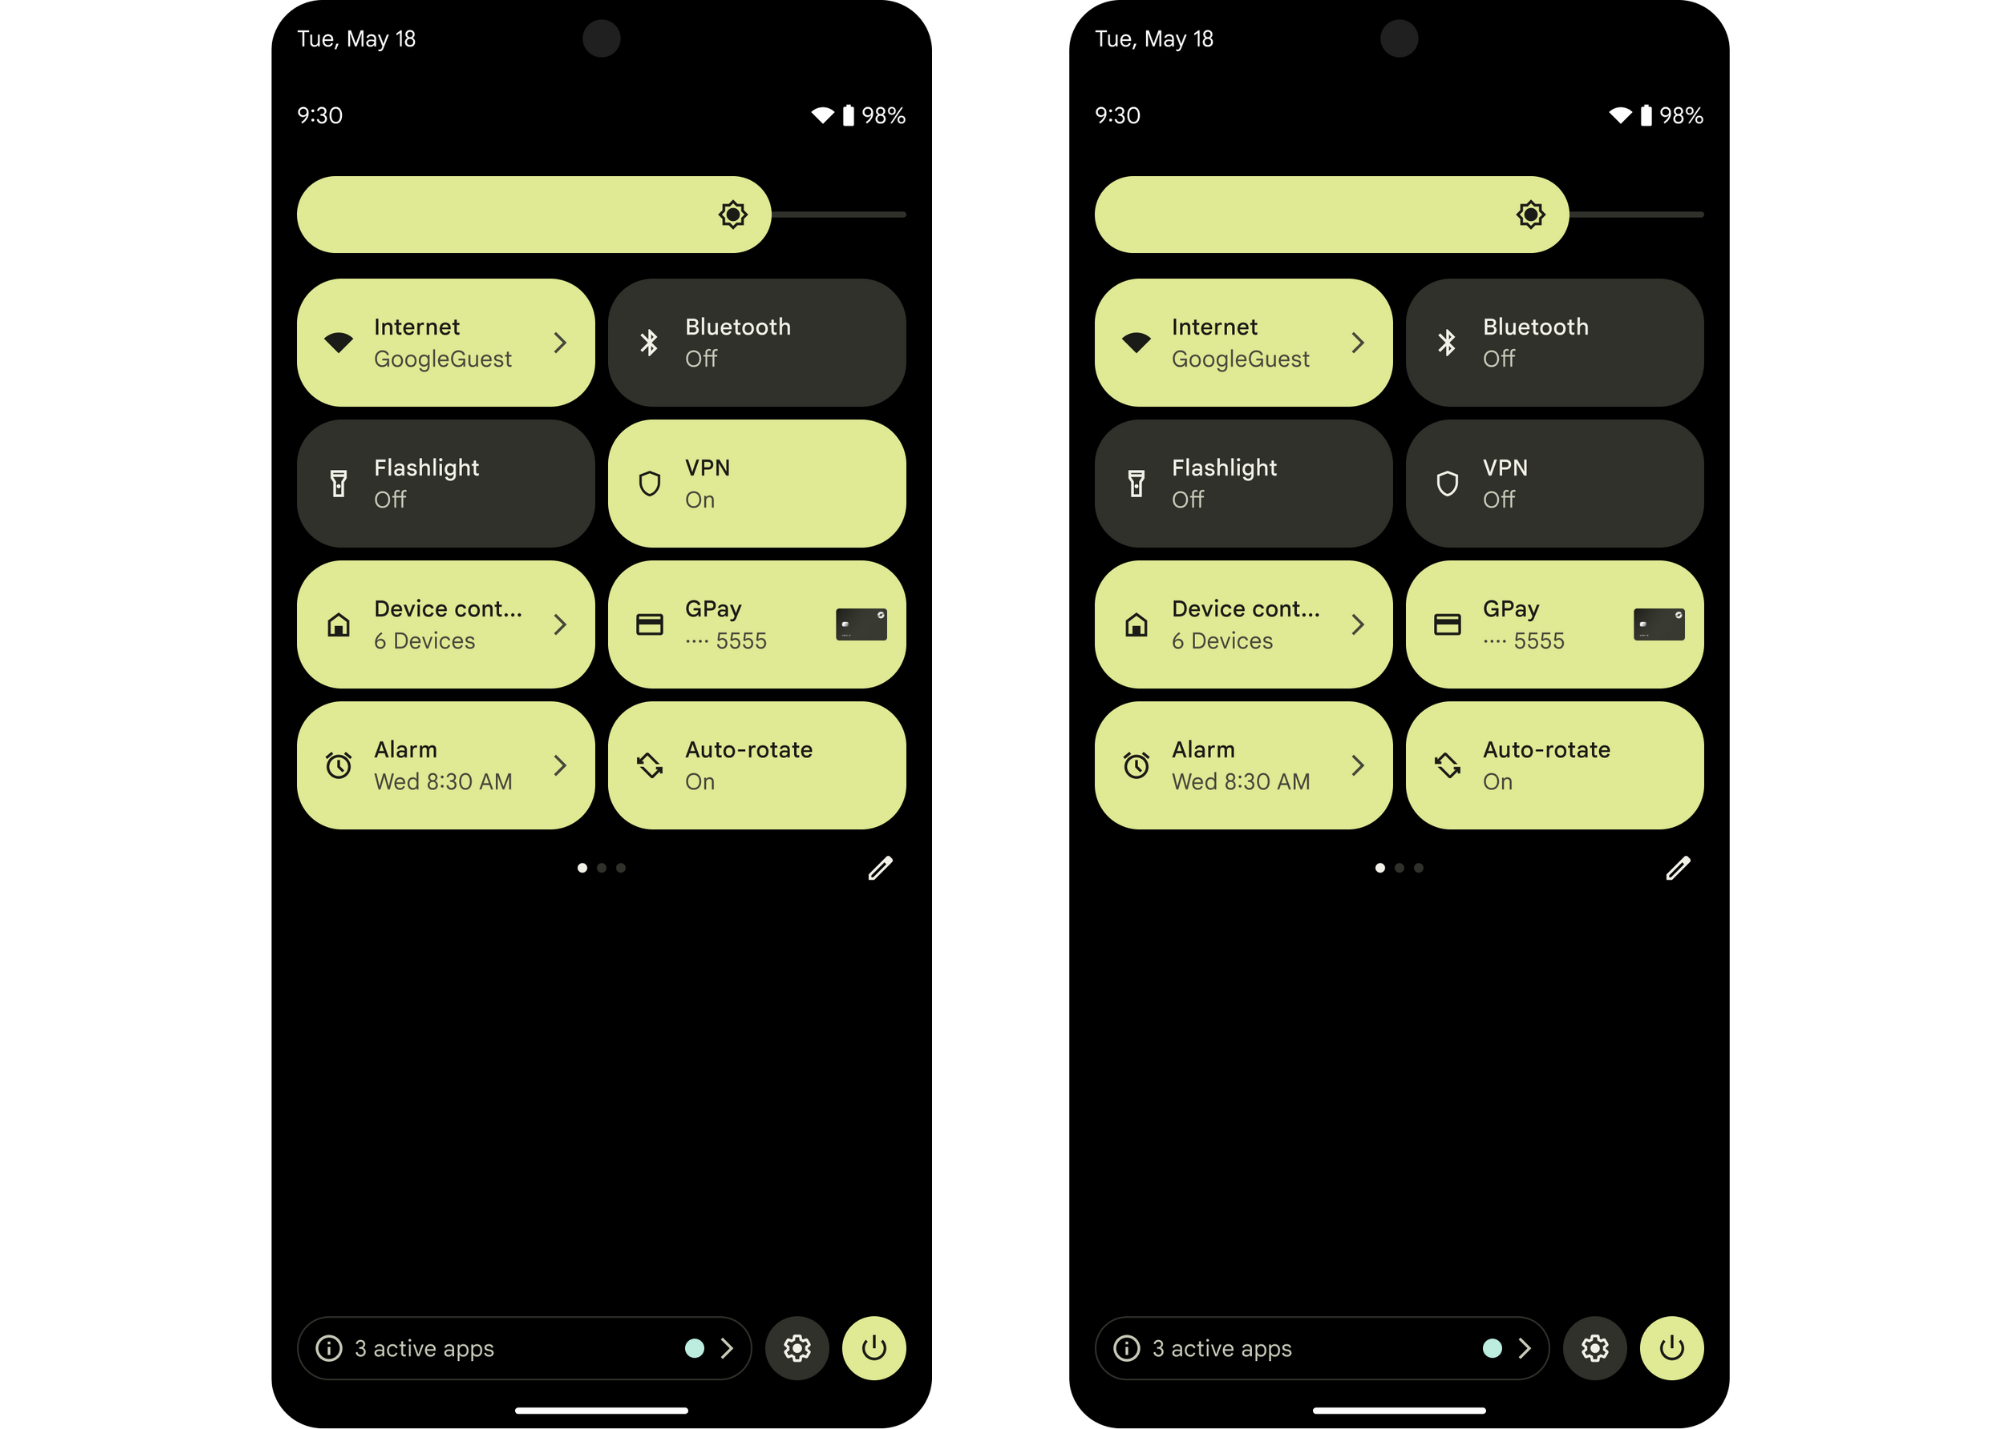Expand Alarm Wed 8:30 AM chevron
Image resolution: width=2000 pixels, height=1429 pixels.
coord(565,766)
